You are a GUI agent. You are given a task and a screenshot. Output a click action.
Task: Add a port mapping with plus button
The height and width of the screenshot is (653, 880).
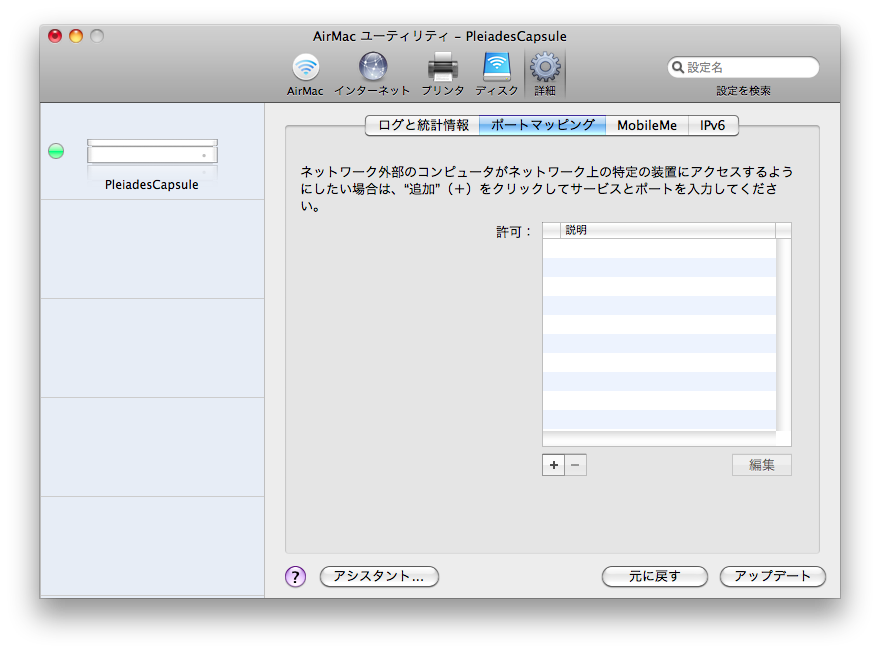pyautogui.click(x=553, y=465)
